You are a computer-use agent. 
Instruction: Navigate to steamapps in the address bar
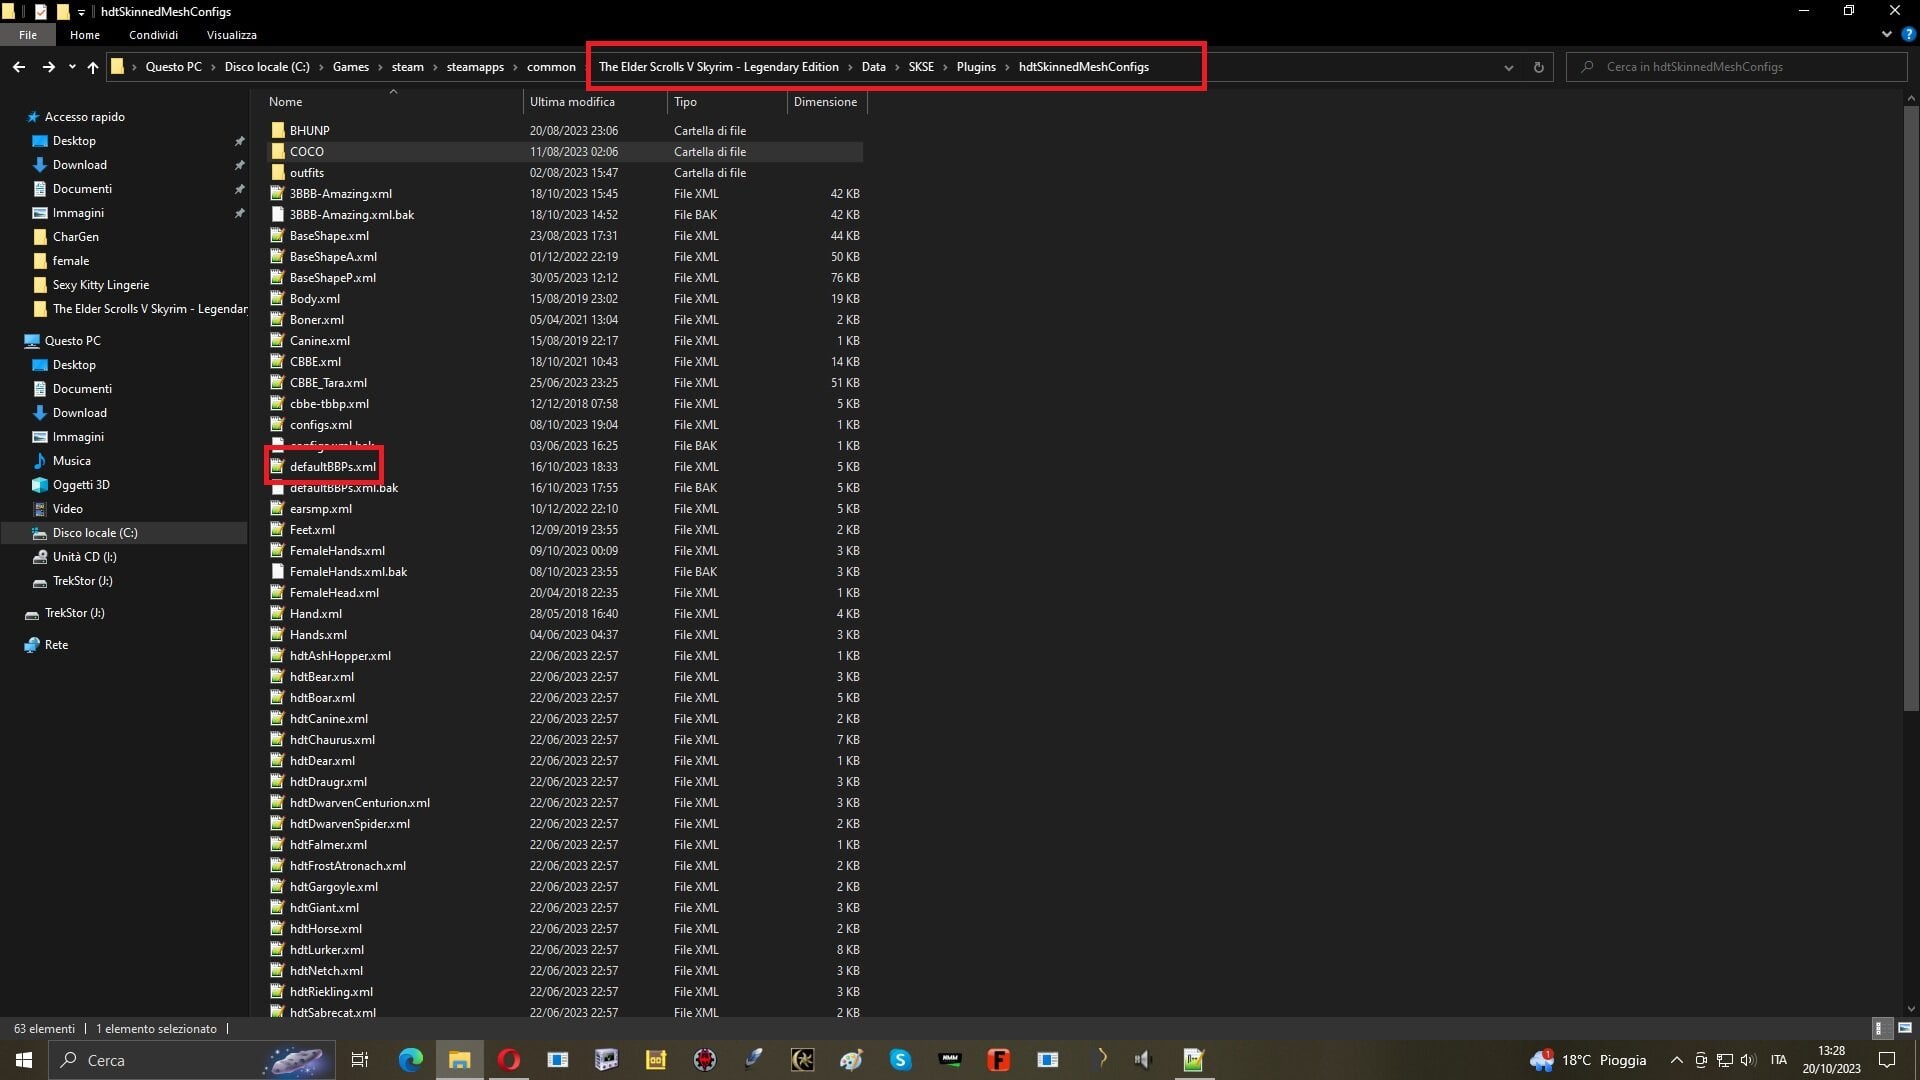pyautogui.click(x=475, y=67)
